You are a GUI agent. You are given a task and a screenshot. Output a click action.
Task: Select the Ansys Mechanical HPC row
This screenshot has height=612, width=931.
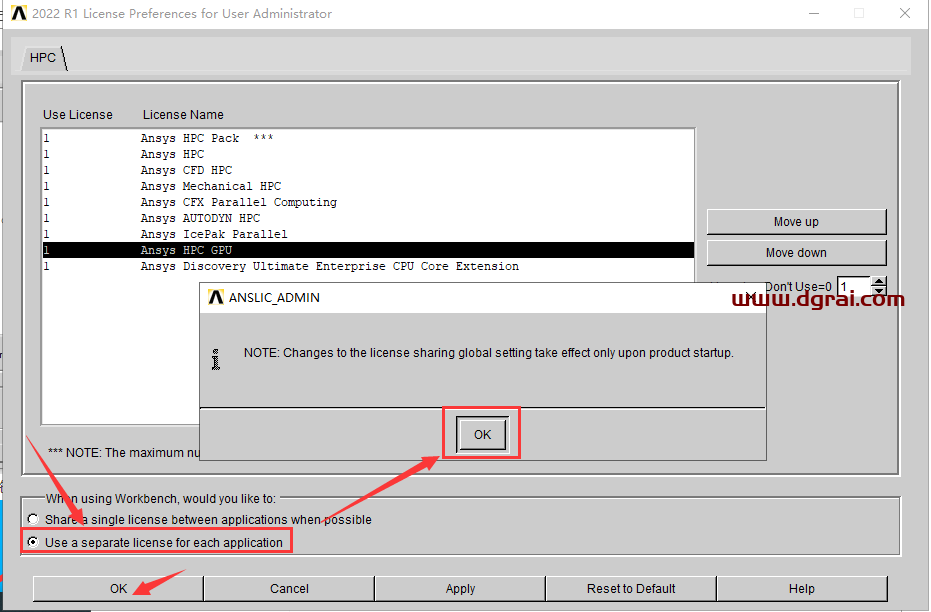point(368,186)
